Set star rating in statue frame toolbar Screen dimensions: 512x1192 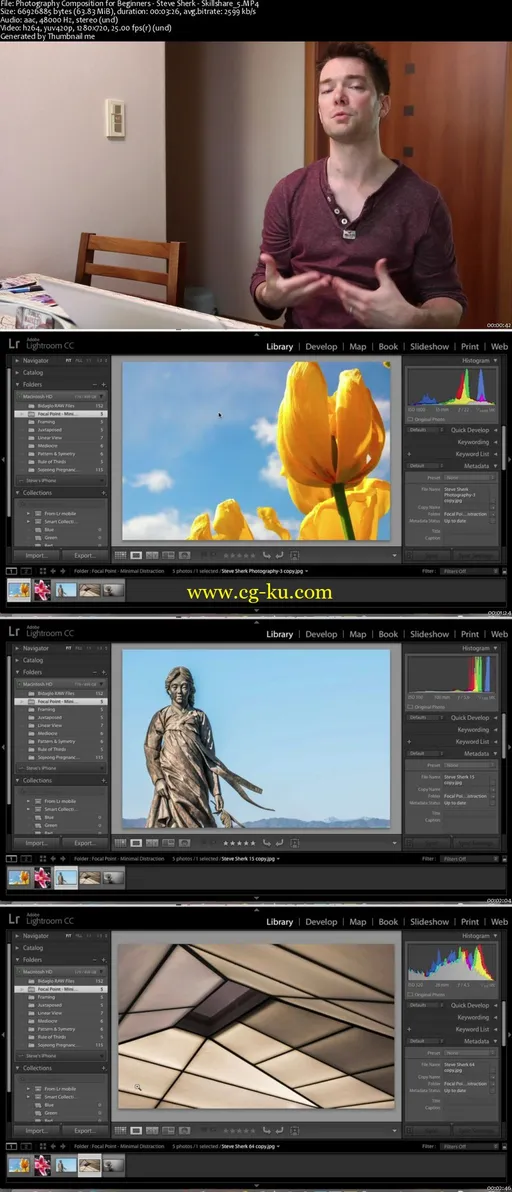pyautogui.click(x=239, y=843)
